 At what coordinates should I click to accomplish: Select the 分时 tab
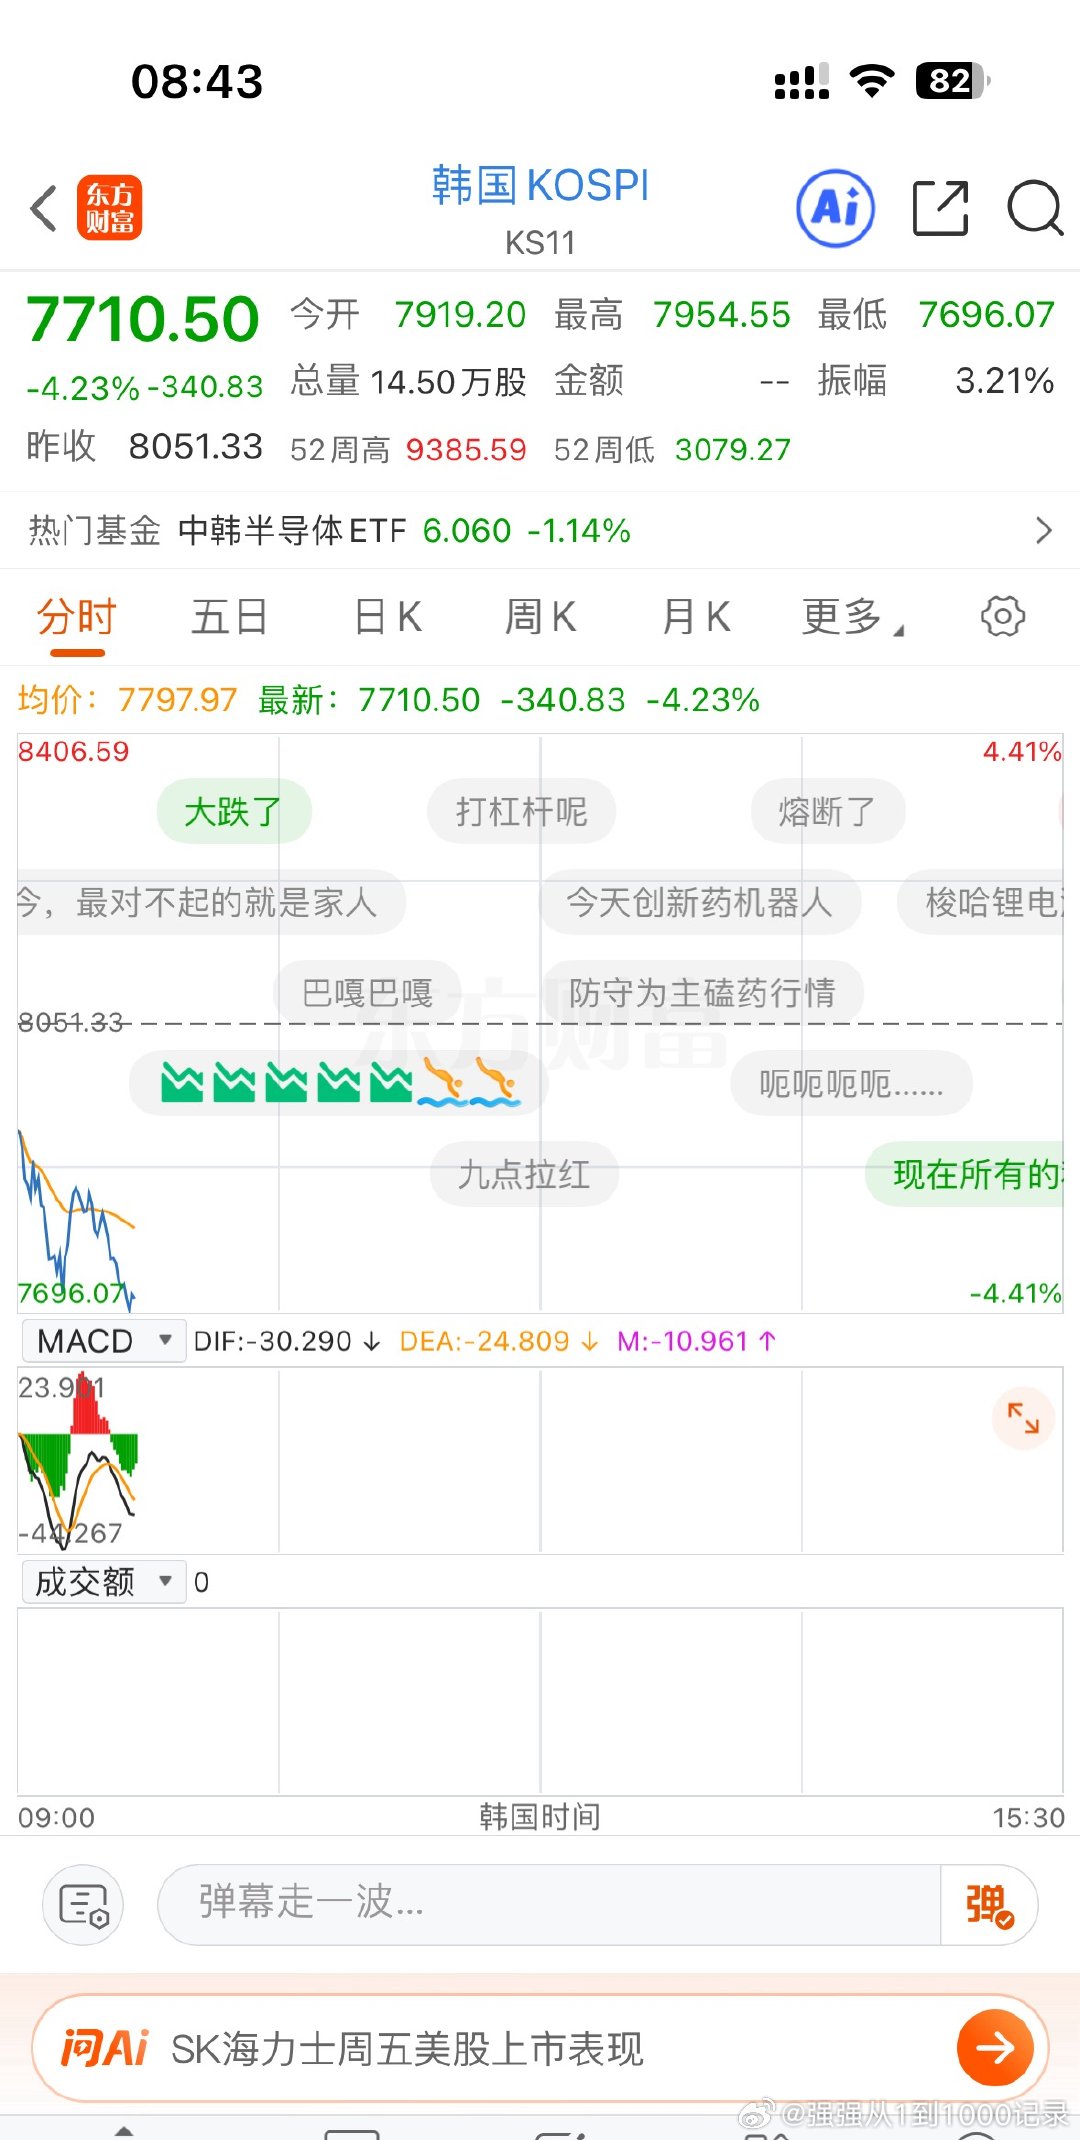point(77,616)
